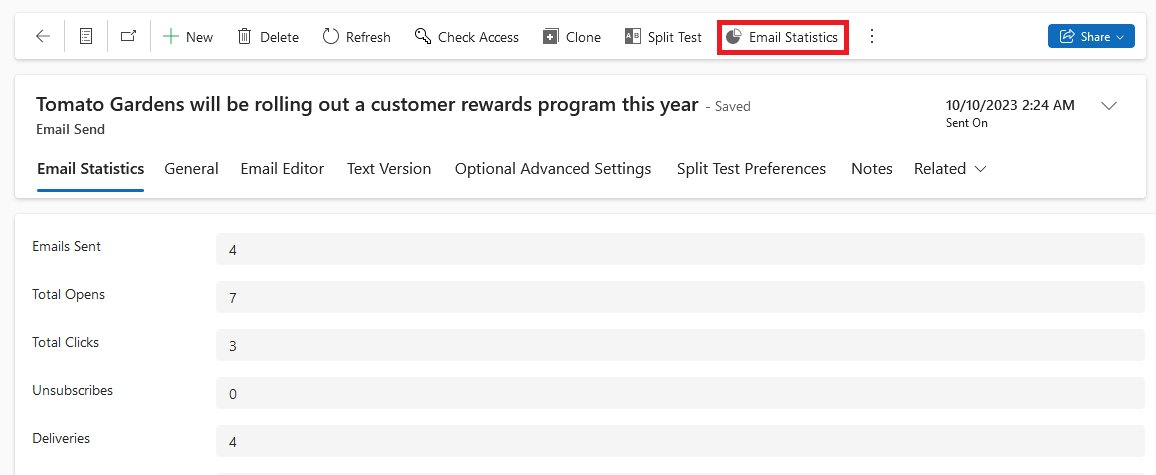
Task: Click the Unsubscribes label
Action: coord(73,390)
